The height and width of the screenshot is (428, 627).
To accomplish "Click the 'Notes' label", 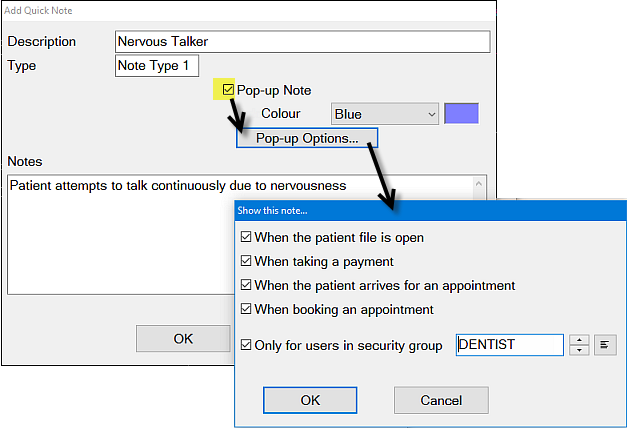I will tap(25, 162).
